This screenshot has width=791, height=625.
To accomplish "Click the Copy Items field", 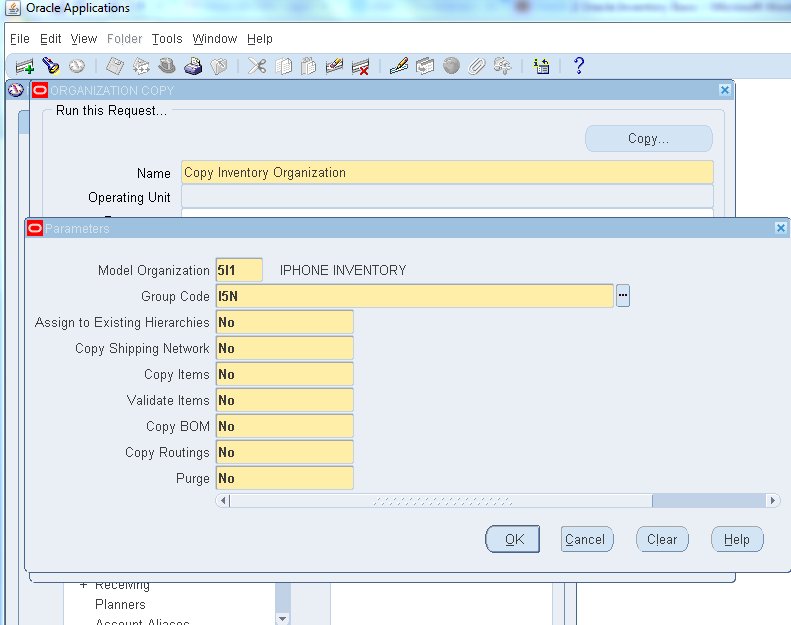I will tap(285, 374).
